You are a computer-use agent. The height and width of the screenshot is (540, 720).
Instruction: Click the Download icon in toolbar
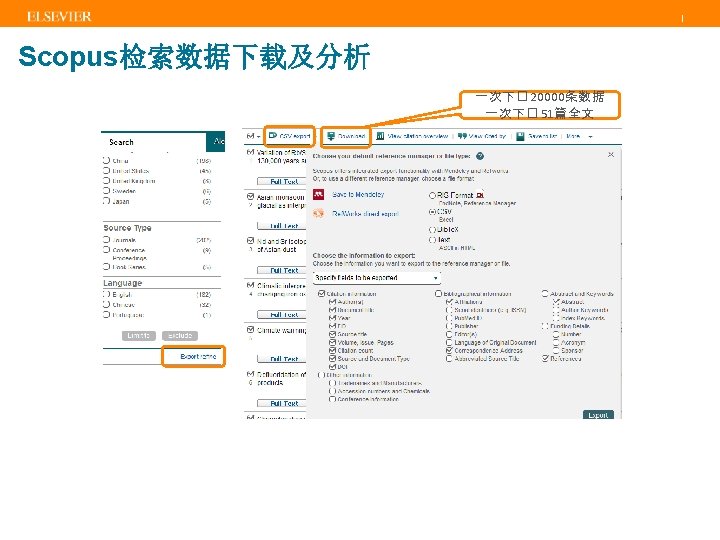pos(331,136)
